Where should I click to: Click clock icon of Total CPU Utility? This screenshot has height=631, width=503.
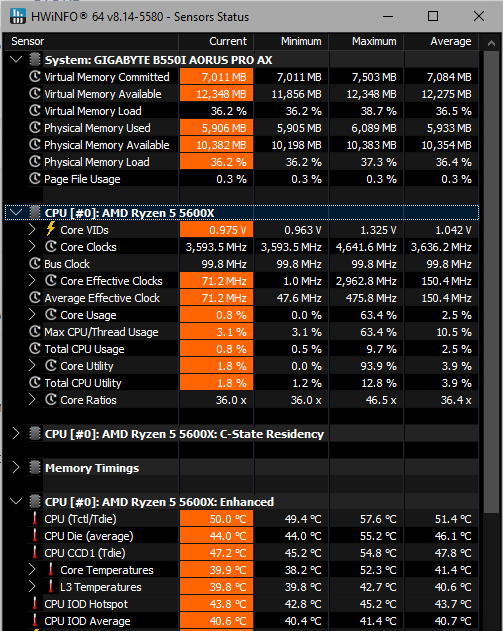click(35, 383)
